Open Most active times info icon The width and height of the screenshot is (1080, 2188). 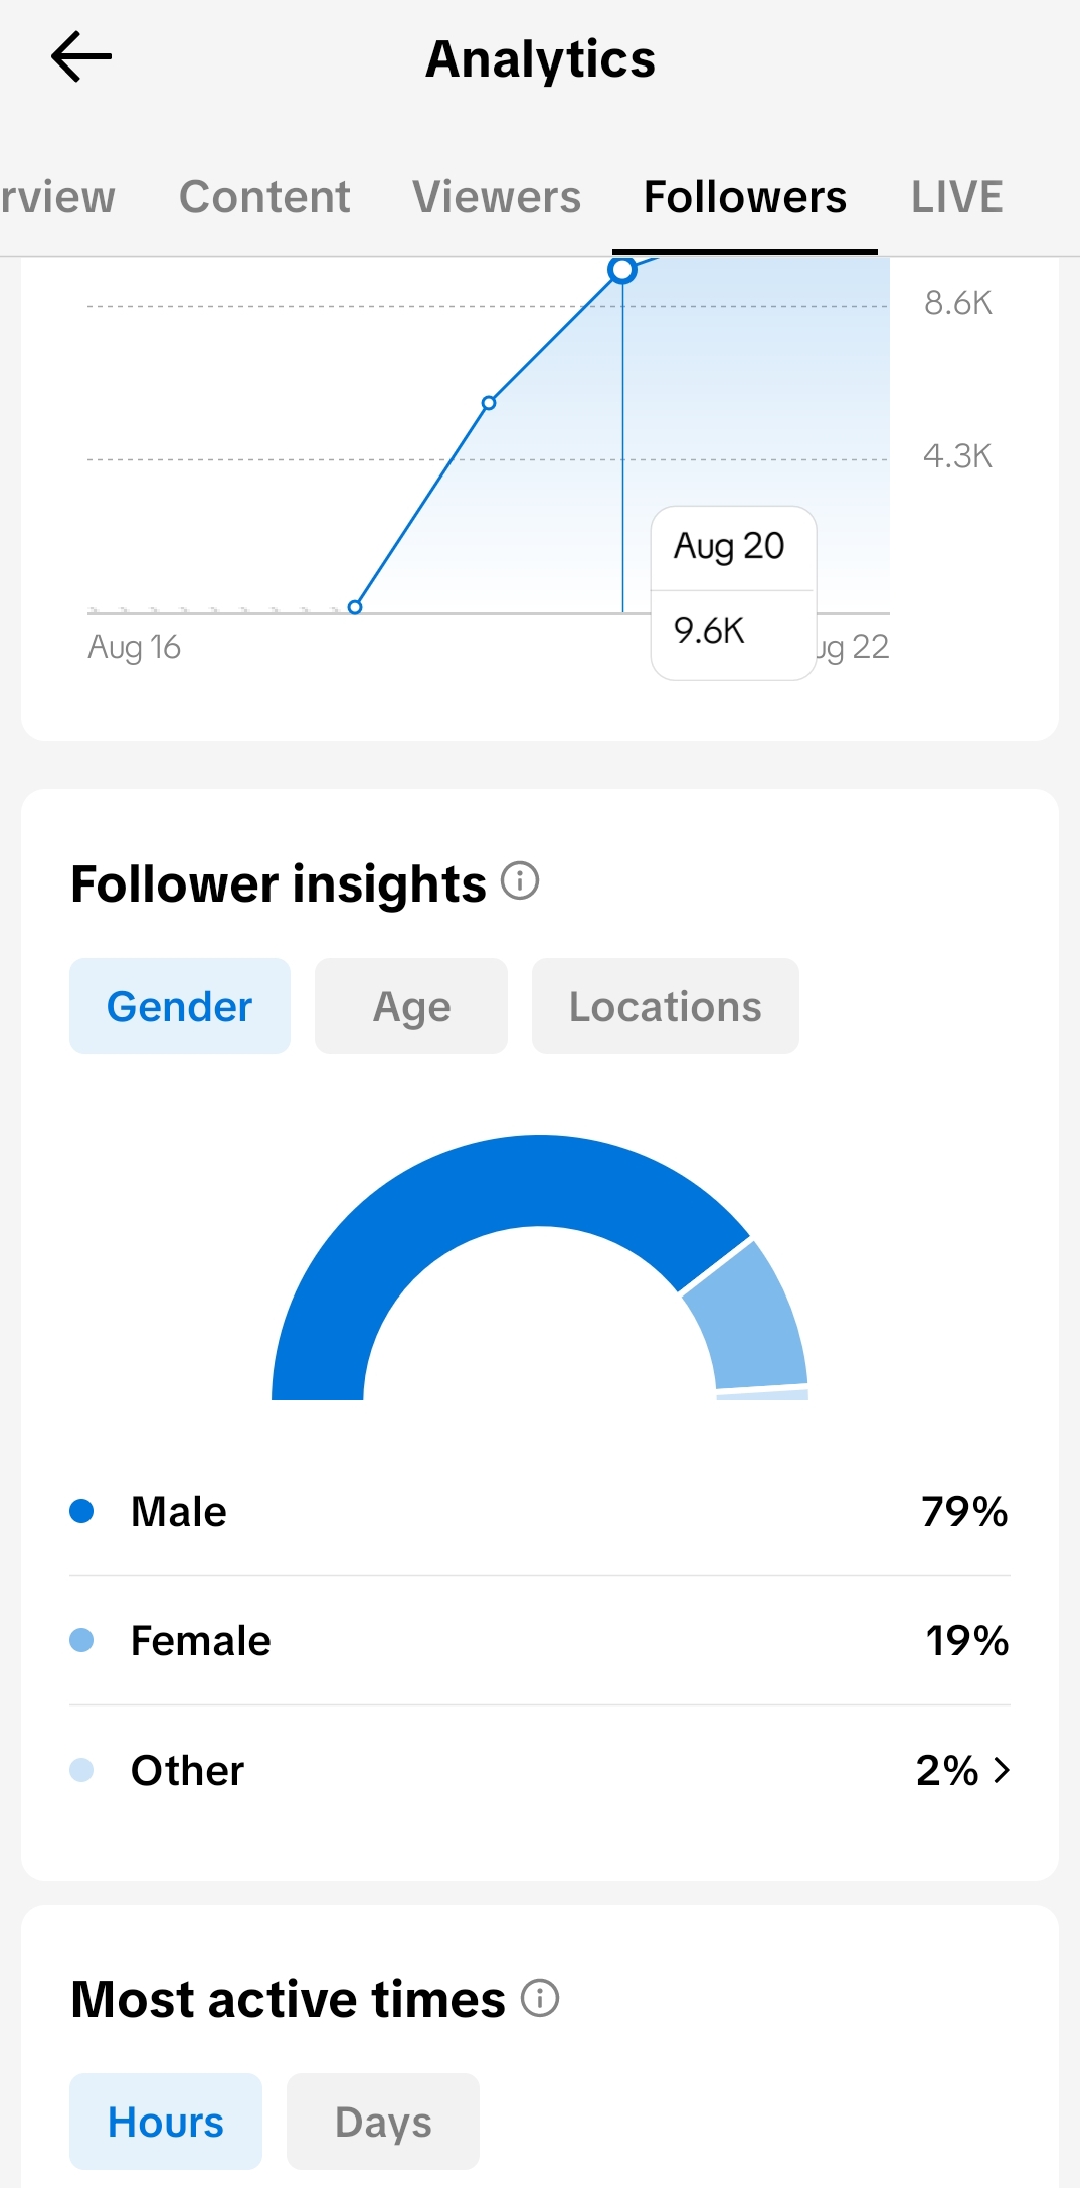(x=540, y=1998)
